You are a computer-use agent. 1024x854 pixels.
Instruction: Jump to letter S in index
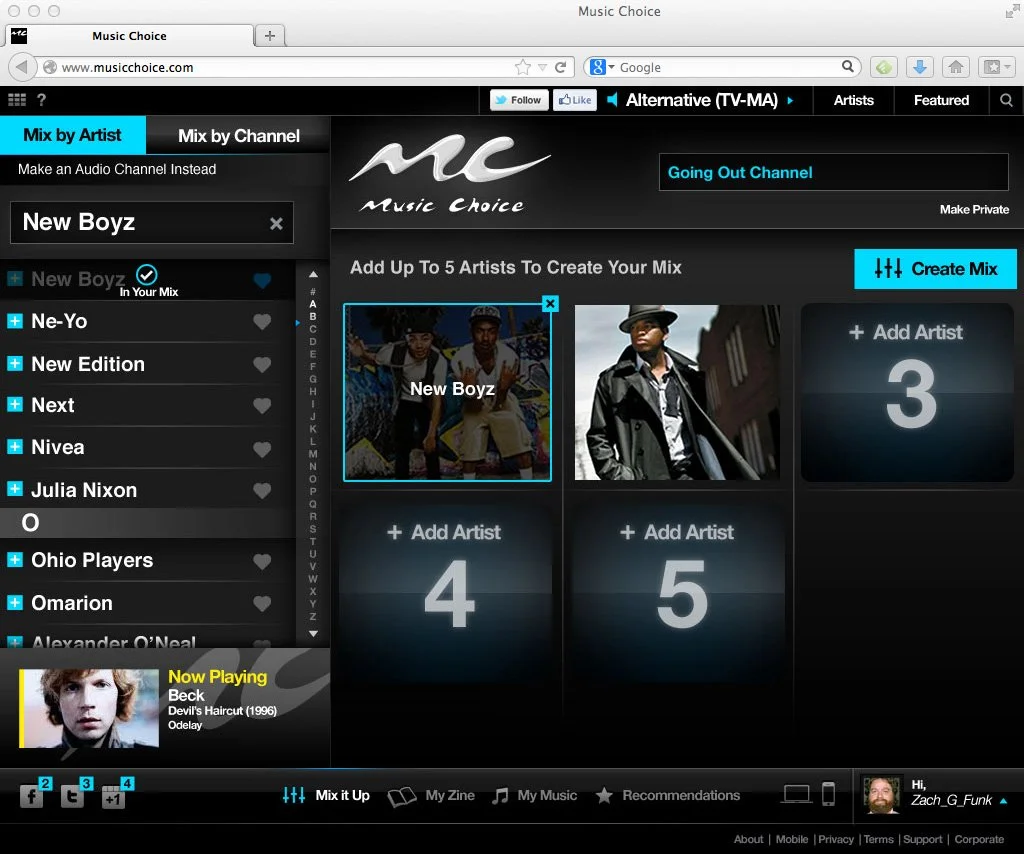pos(313,529)
